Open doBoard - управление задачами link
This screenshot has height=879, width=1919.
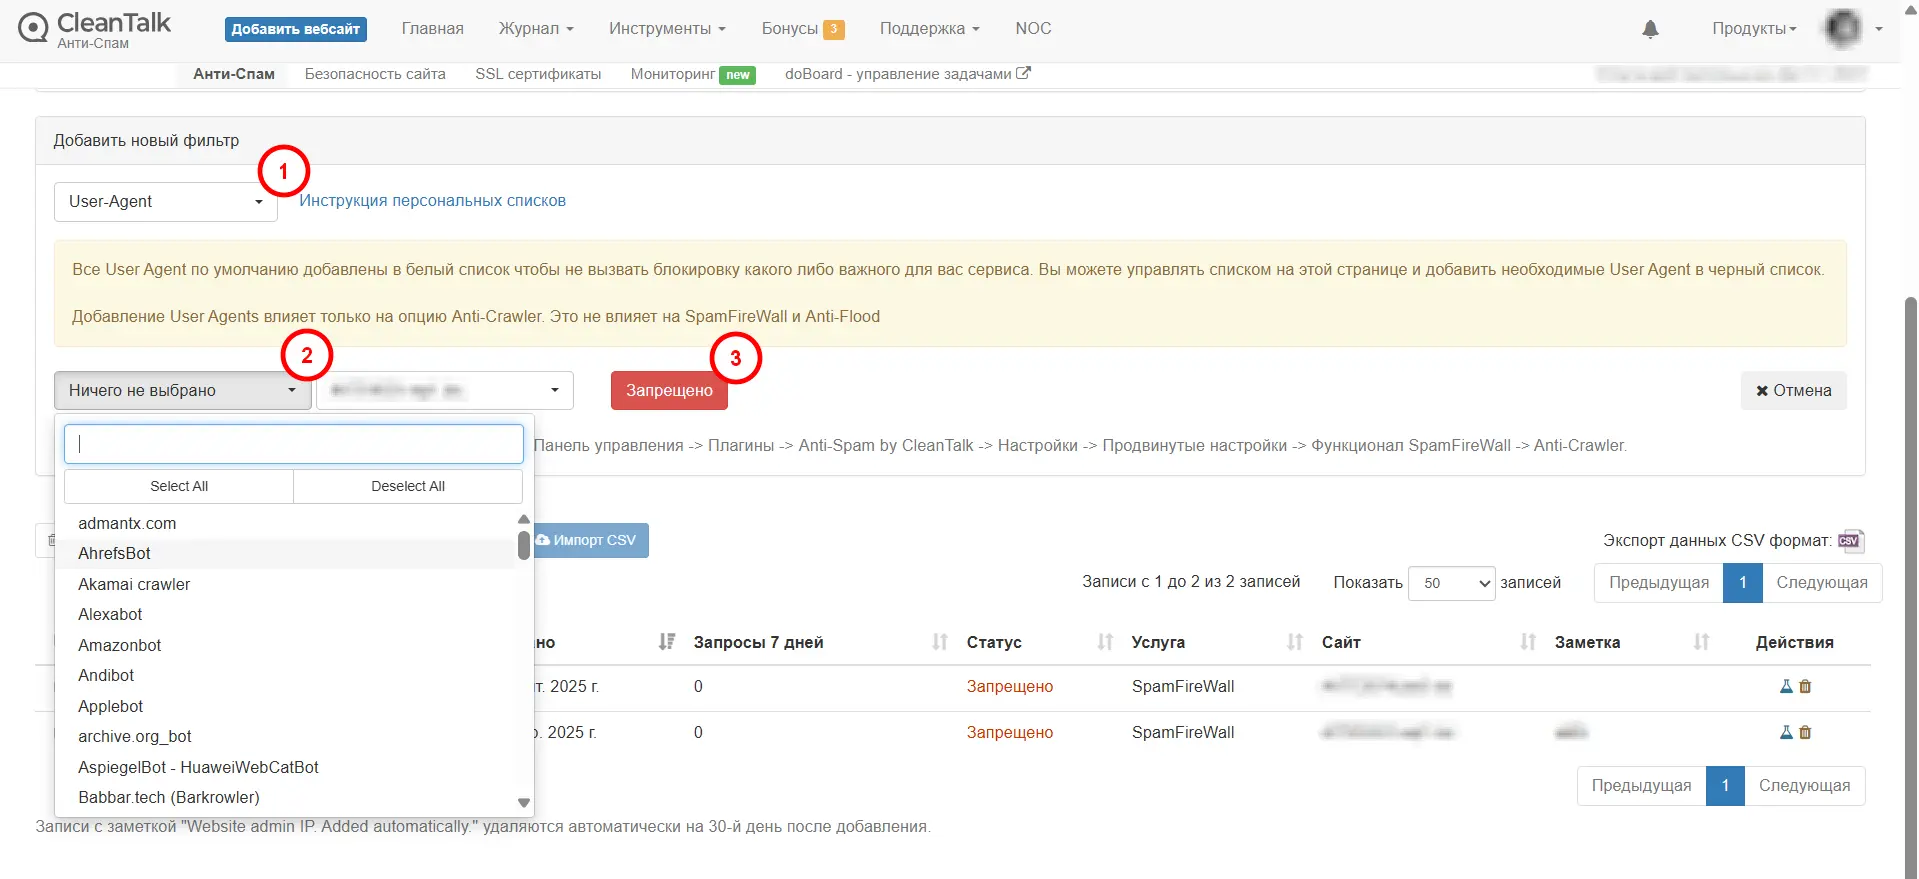pos(907,74)
